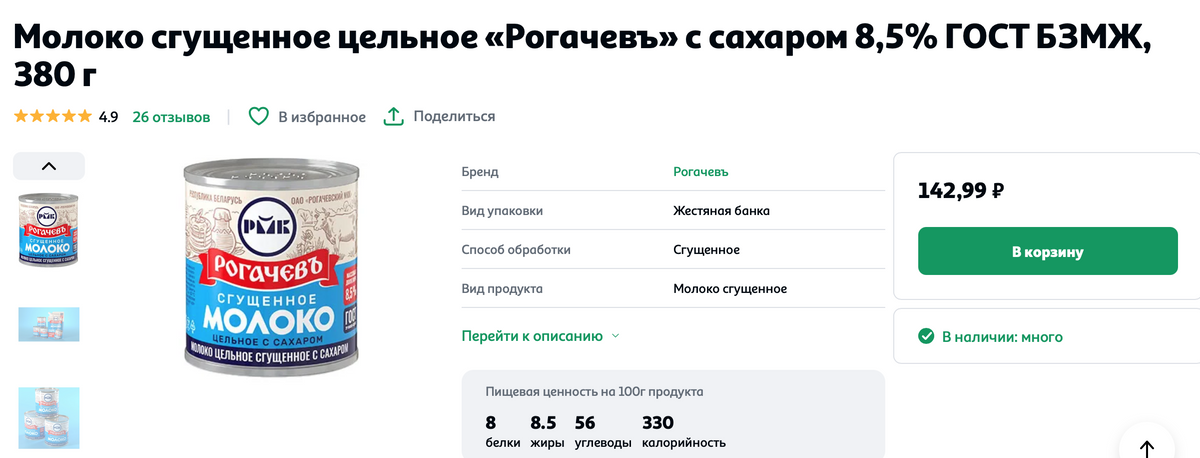This screenshot has width=1200, height=458.
Task: Click the share upload icon
Action: 394,117
